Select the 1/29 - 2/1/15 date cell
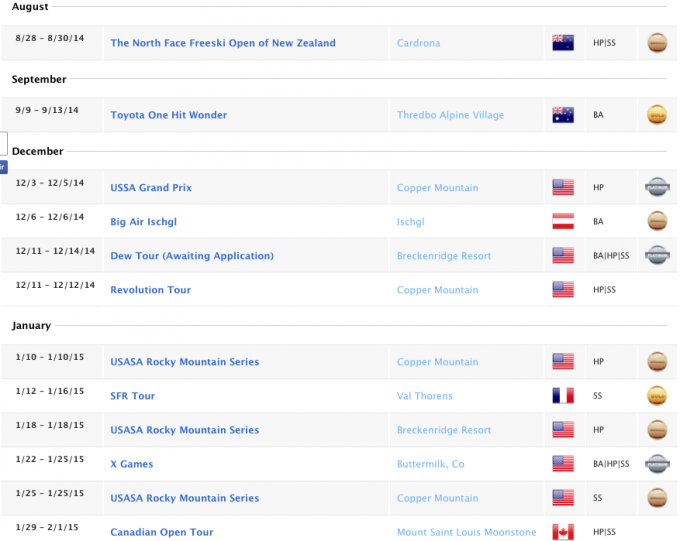The image size is (680, 541). click(x=47, y=528)
